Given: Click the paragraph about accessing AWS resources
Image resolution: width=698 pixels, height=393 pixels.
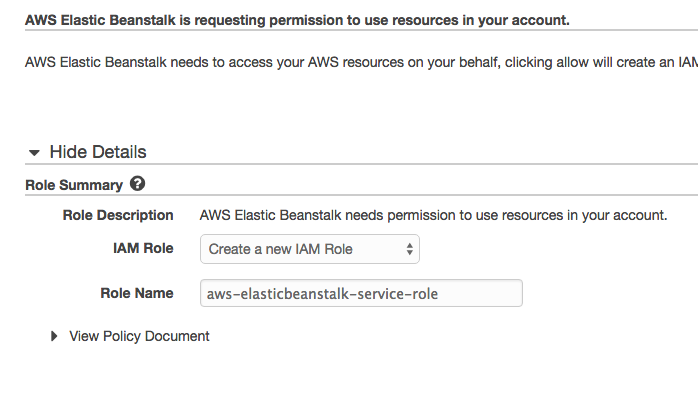Looking at the screenshot, I should coord(361,62).
